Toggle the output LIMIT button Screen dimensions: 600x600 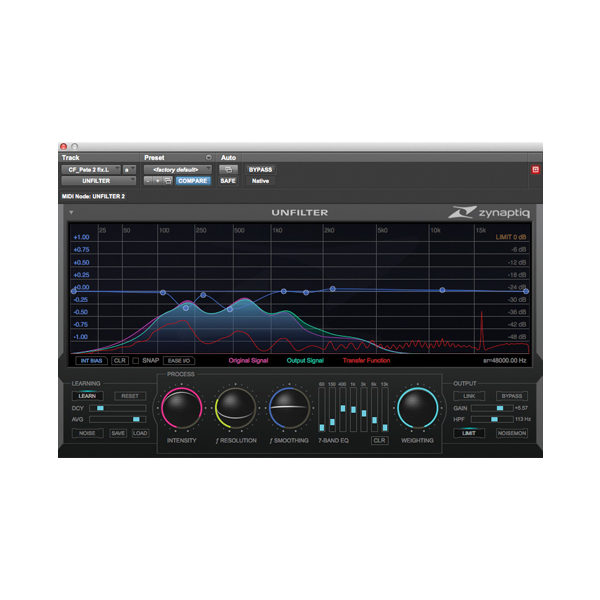point(469,433)
